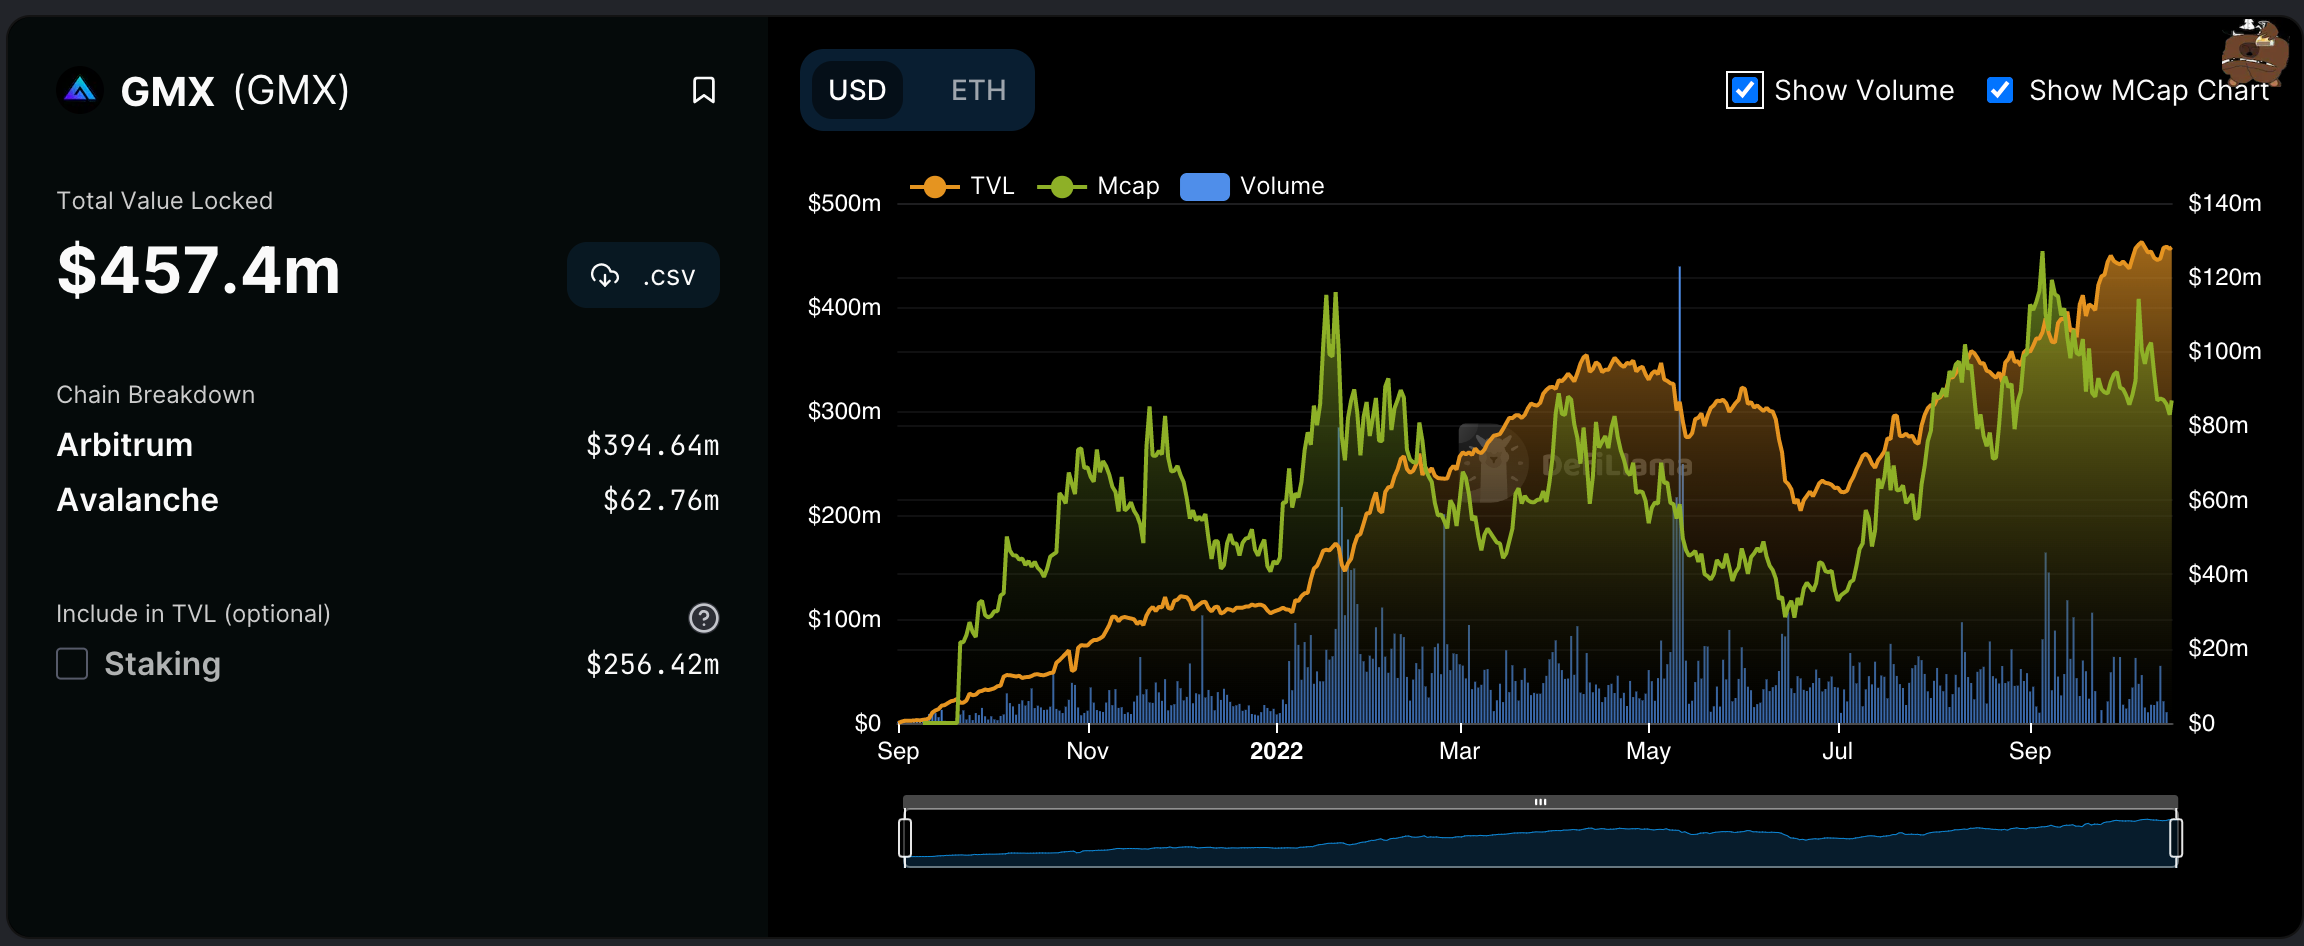Click the $140m right axis label
This screenshot has width=2304, height=946.
(x=2224, y=203)
